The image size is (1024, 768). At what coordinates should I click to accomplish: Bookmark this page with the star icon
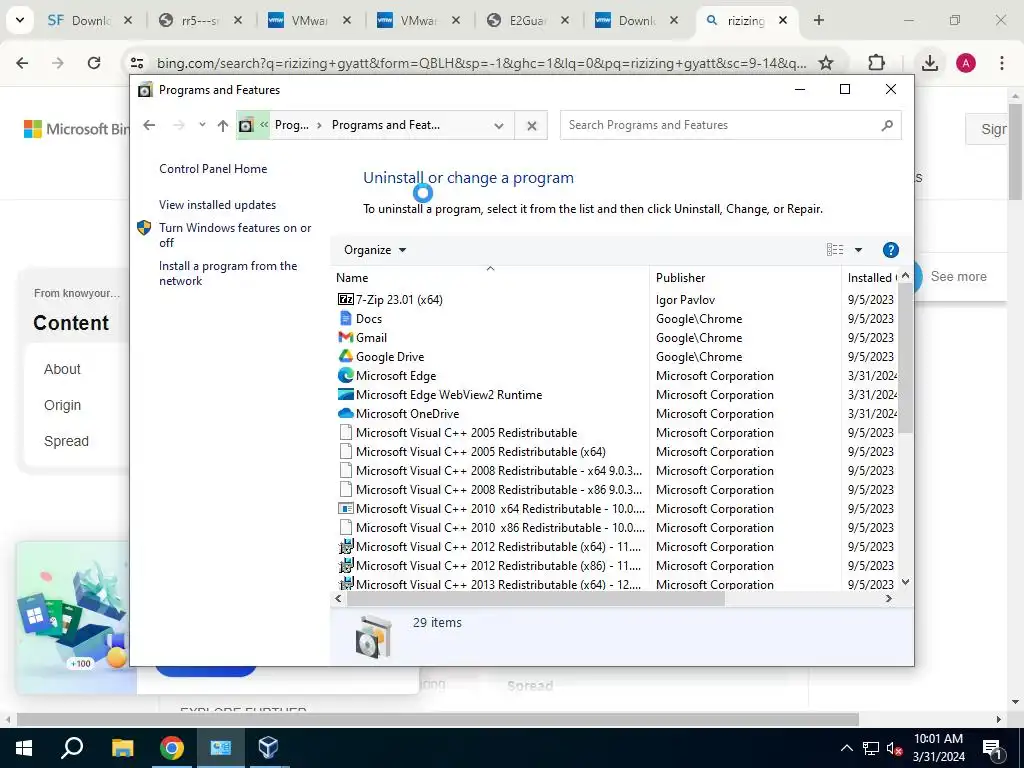tap(825, 63)
